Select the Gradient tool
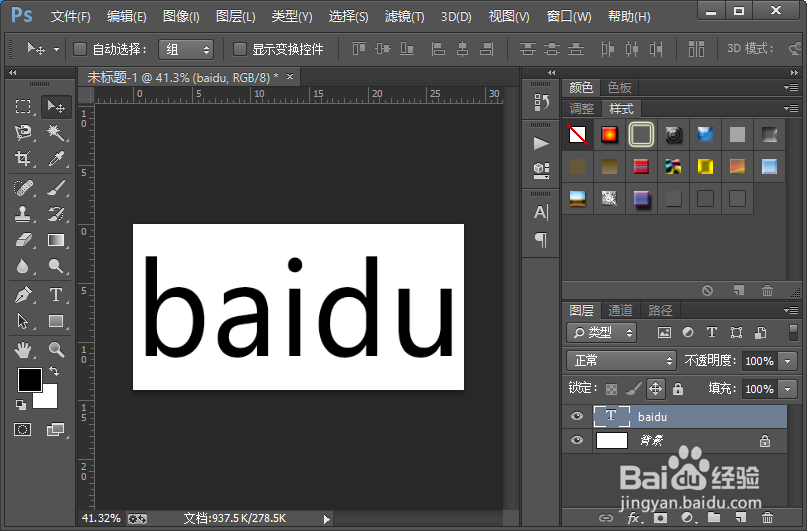This screenshot has height=531, width=807. (56, 240)
